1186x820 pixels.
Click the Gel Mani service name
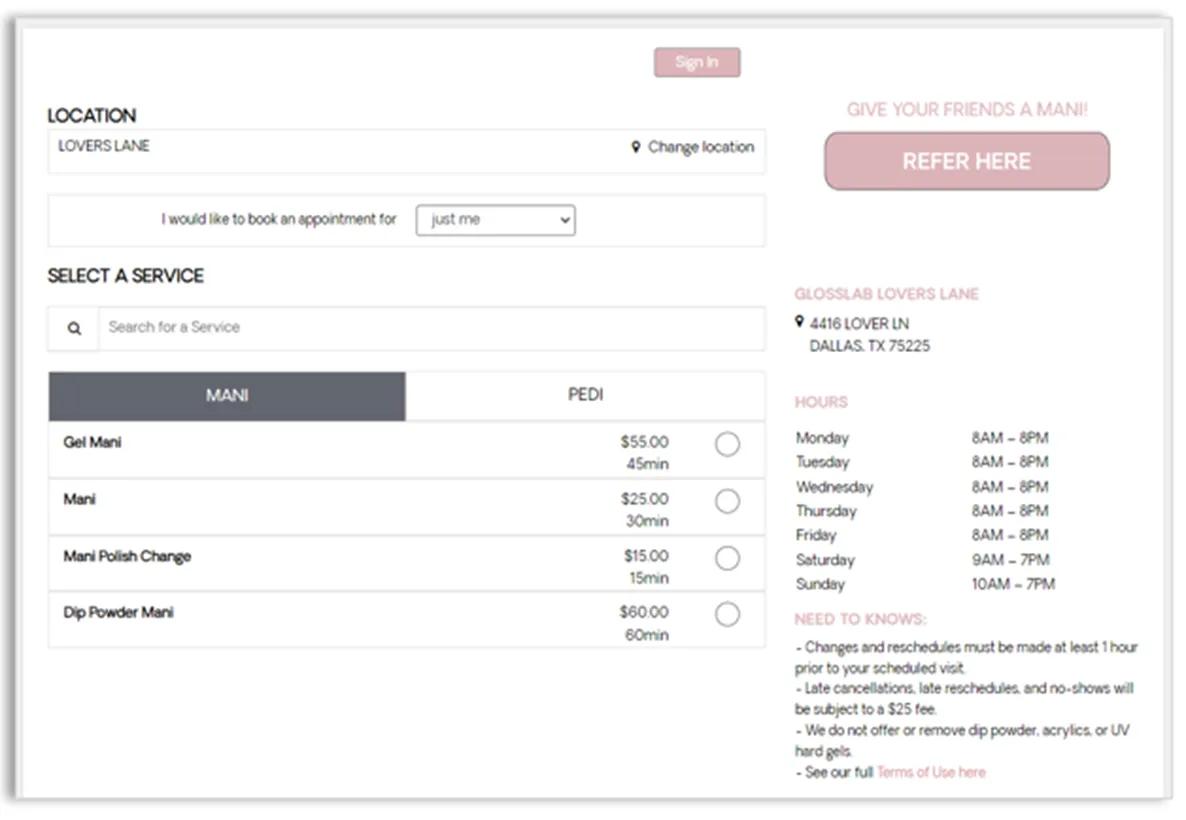(93, 442)
